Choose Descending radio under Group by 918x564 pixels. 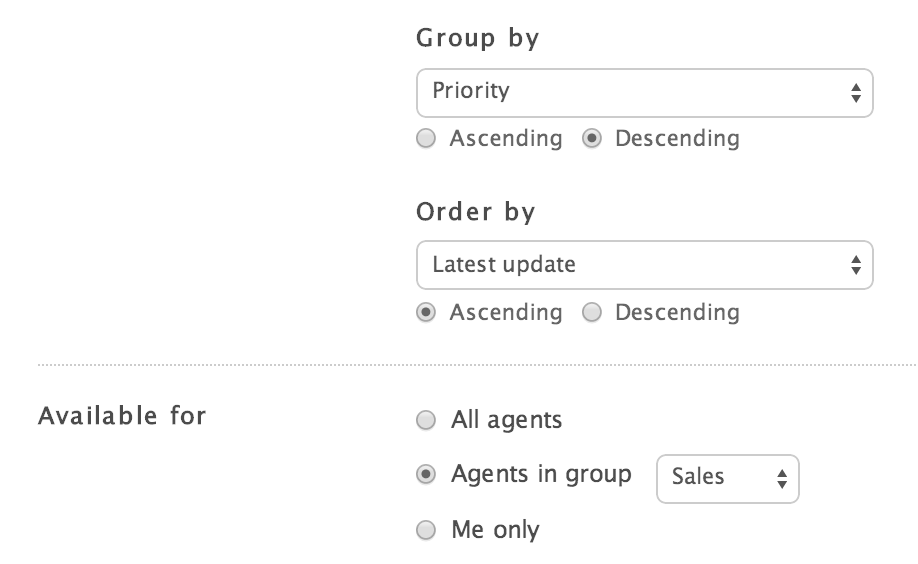(x=592, y=139)
